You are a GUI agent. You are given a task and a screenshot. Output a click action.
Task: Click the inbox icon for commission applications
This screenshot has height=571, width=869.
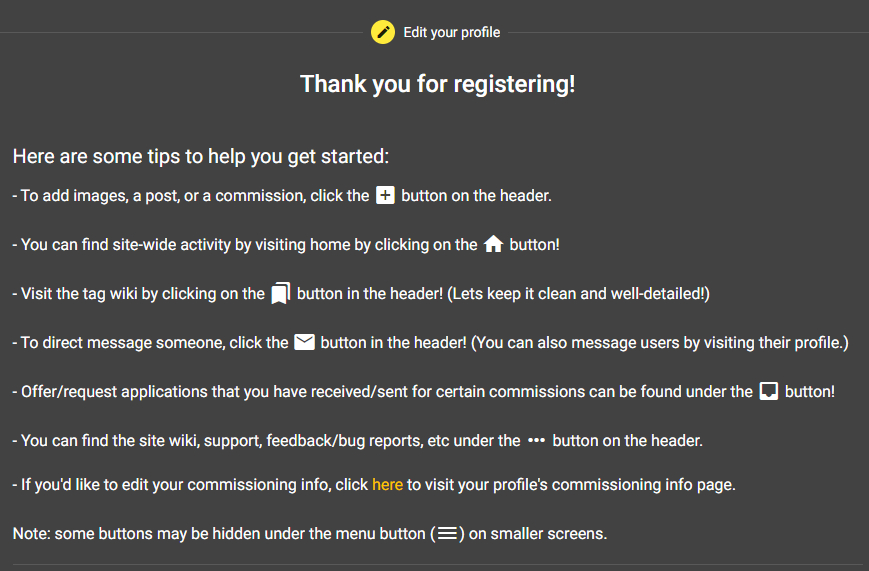click(x=769, y=391)
